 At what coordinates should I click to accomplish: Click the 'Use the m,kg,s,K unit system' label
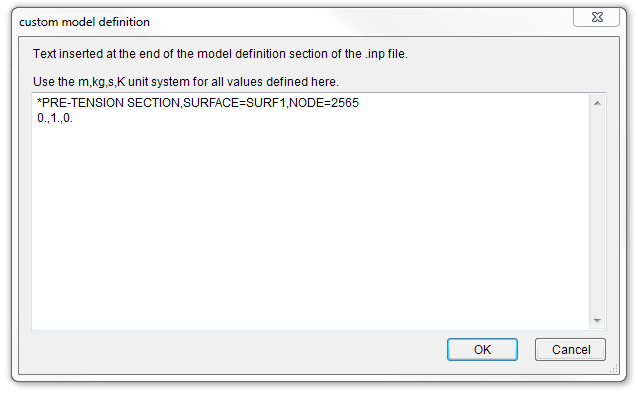click(186, 82)
